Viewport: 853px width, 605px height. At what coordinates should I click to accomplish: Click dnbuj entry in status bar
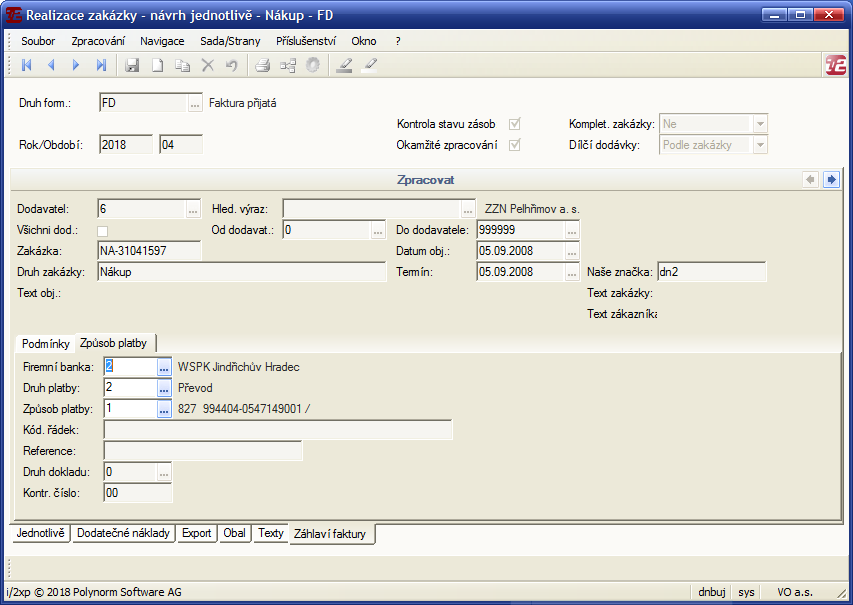712,592
